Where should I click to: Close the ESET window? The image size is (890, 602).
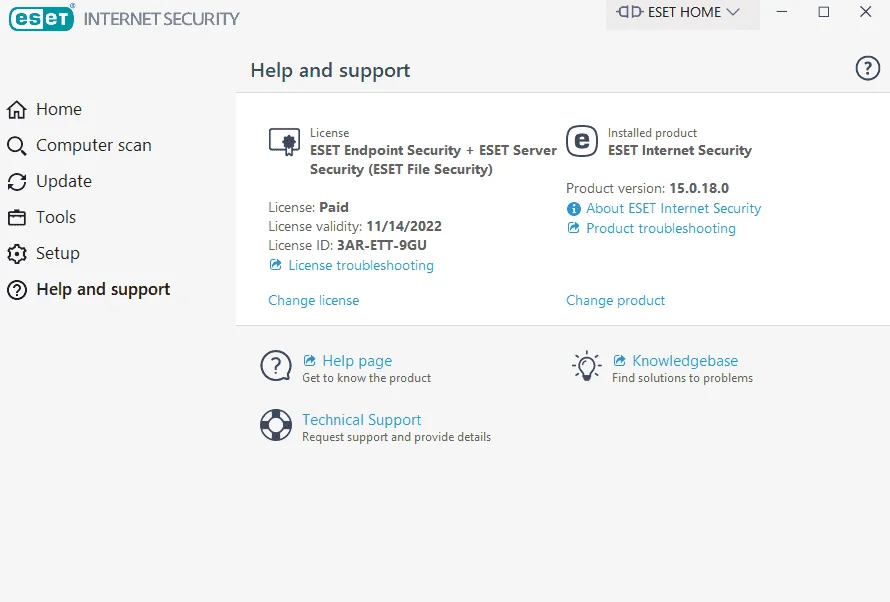point(865,12)
